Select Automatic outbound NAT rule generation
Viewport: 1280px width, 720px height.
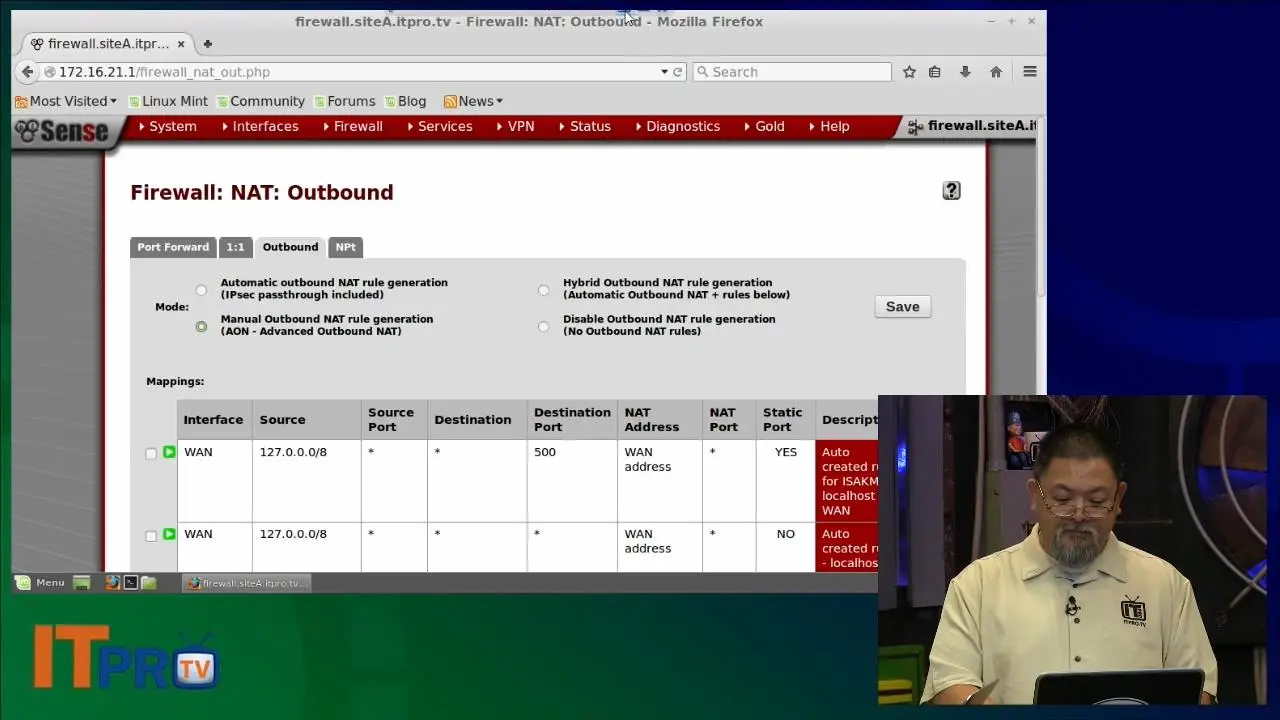(x=201, y=290)
